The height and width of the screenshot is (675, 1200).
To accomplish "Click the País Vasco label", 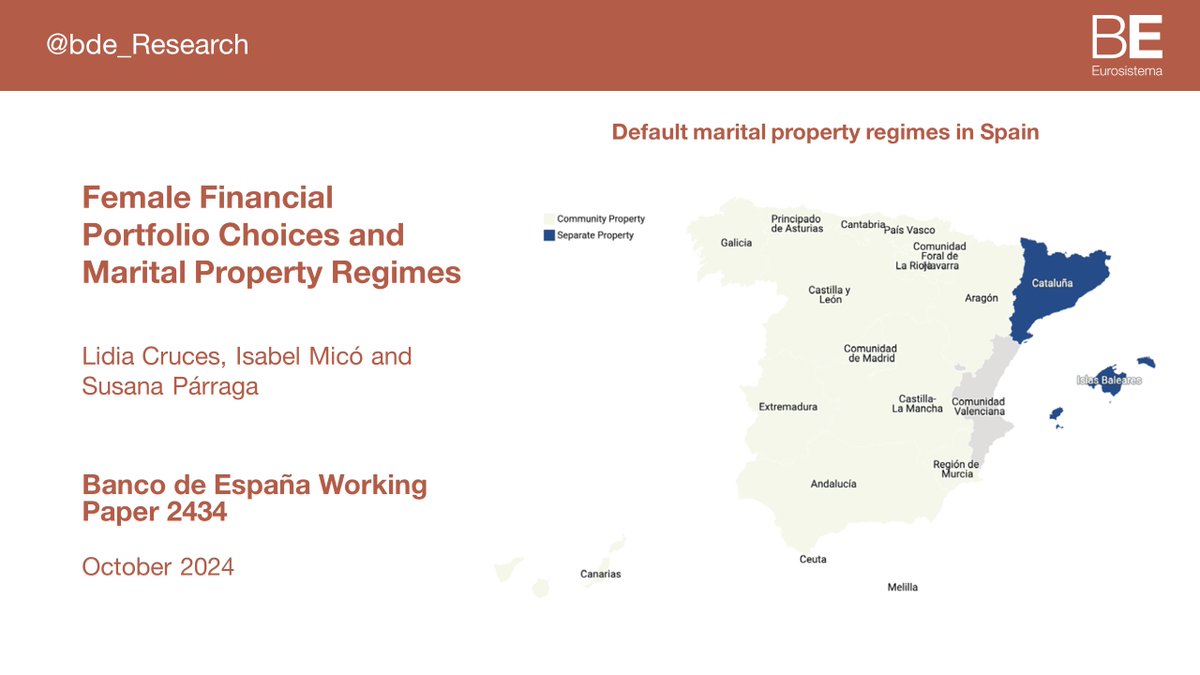I will 910,230.
